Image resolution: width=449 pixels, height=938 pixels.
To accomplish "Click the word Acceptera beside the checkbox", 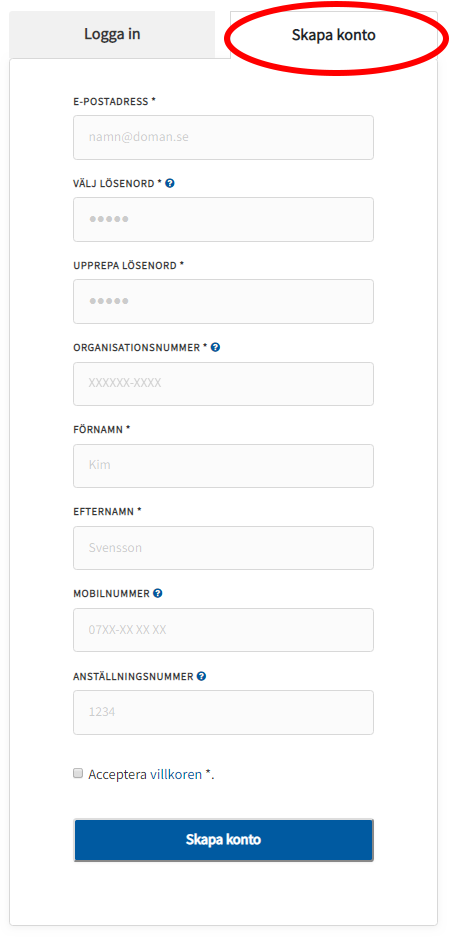I will [118, 774].
